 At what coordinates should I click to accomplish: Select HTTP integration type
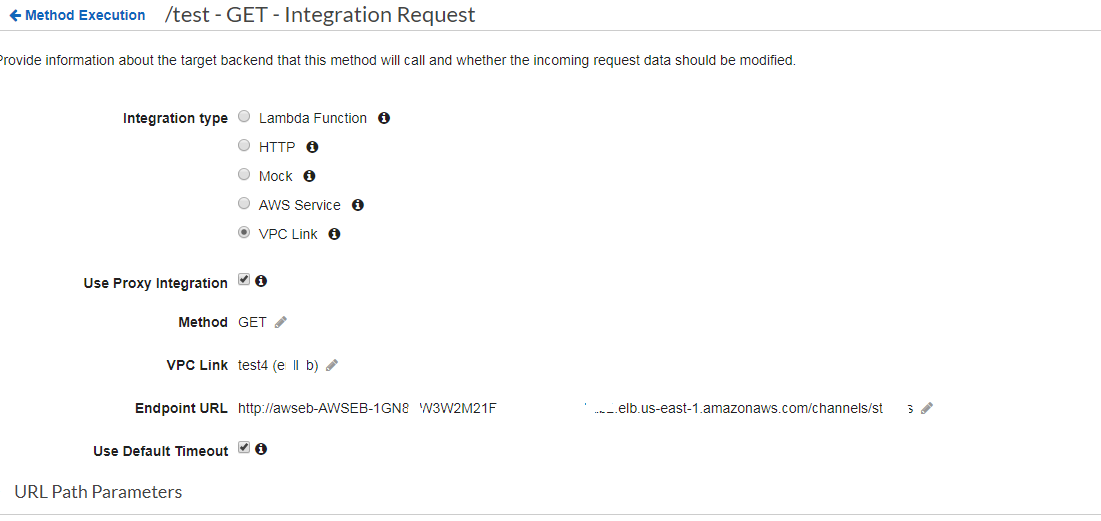(x=244, y=146)
